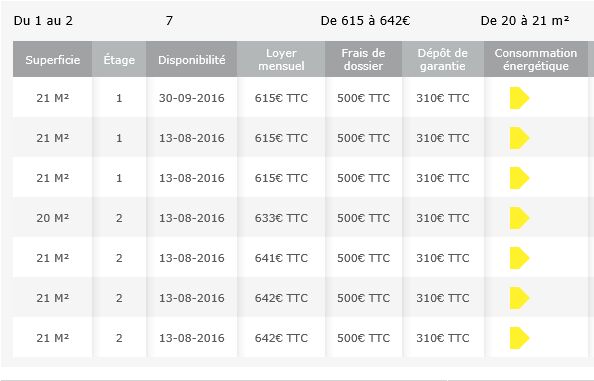Click yellow energy arrow in last table row
Viewport: 594px width, 381px height.
click(x=519, y=338)
